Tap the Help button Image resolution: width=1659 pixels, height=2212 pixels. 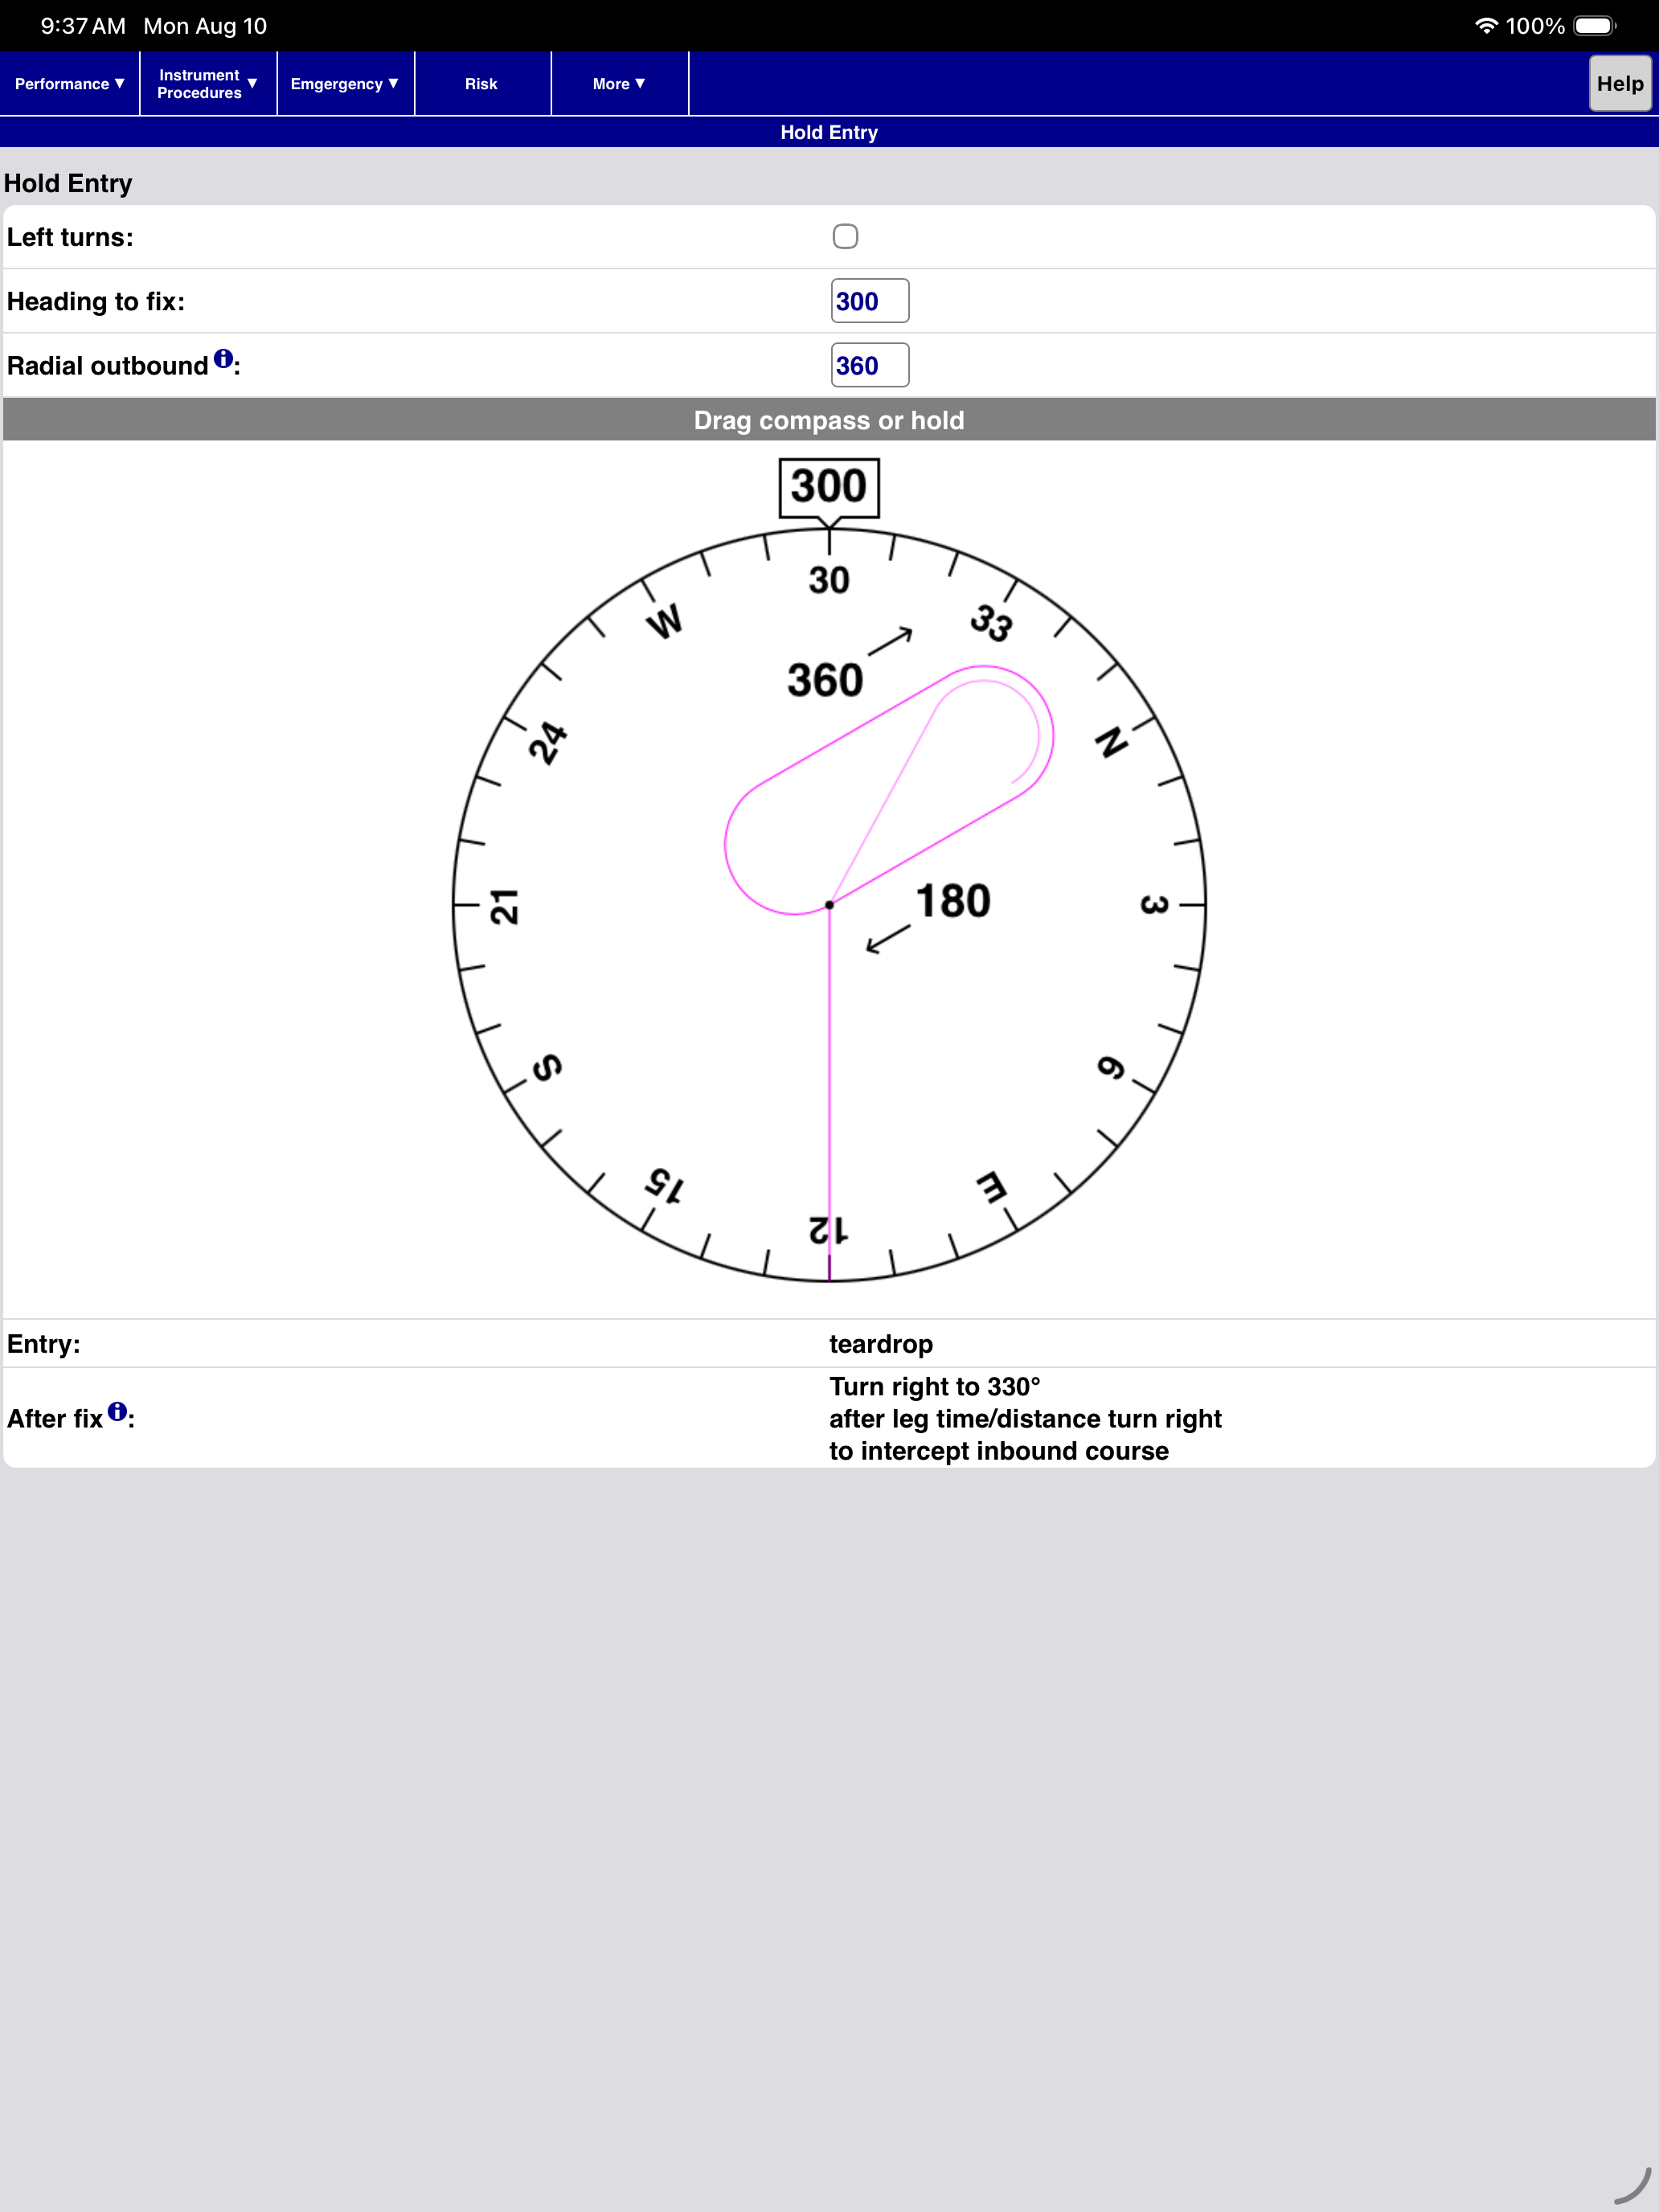click(1620, 84)
